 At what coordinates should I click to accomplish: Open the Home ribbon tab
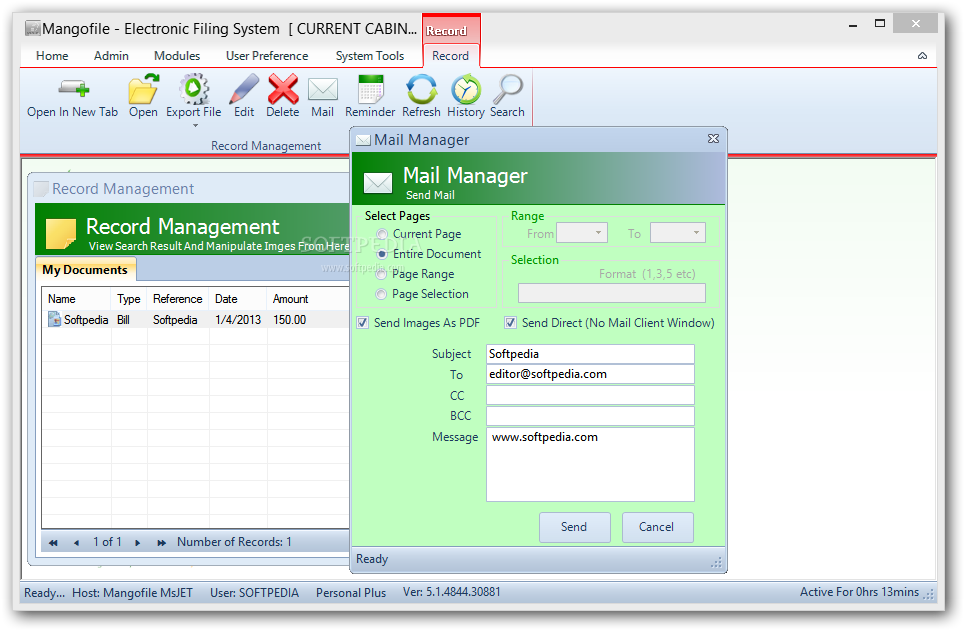tap(52, 55)
